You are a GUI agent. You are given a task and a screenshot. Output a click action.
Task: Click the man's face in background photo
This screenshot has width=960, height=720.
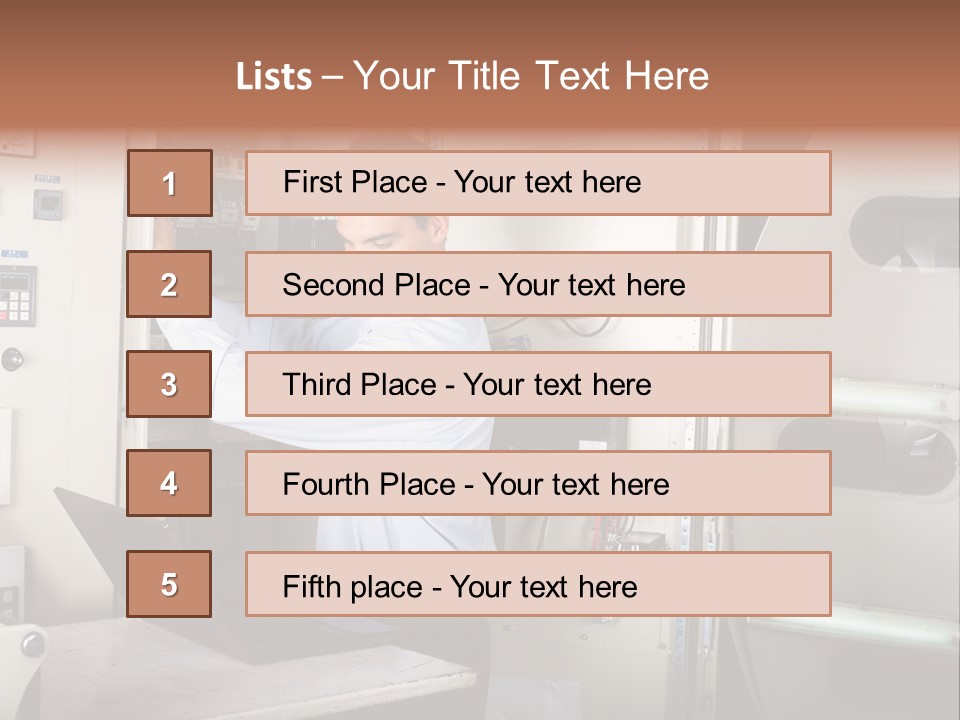[x=392, y=233]
